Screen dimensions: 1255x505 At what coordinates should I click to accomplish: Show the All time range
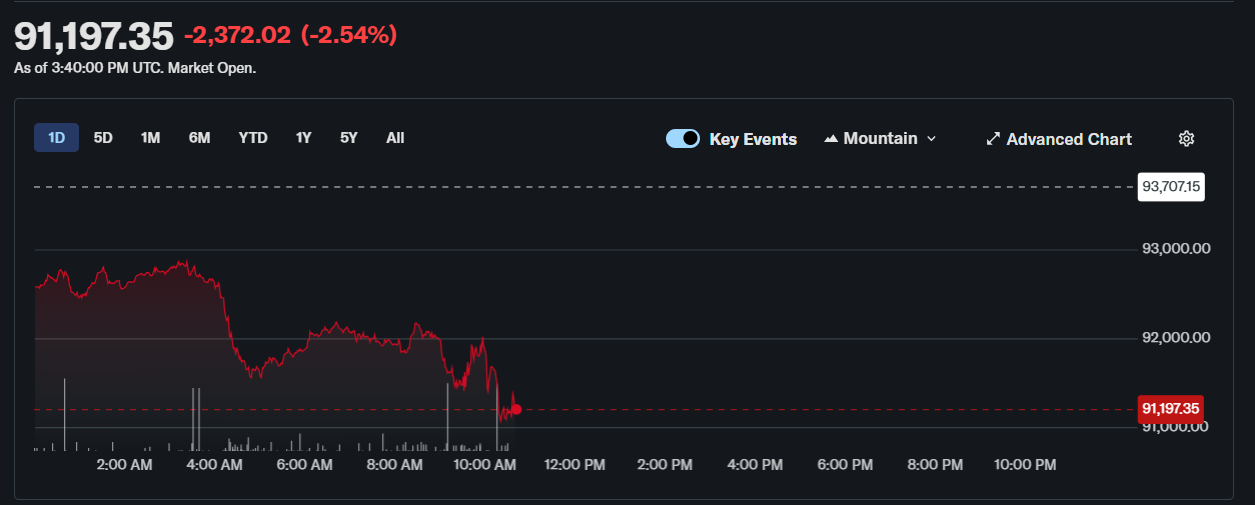point(395,138)
